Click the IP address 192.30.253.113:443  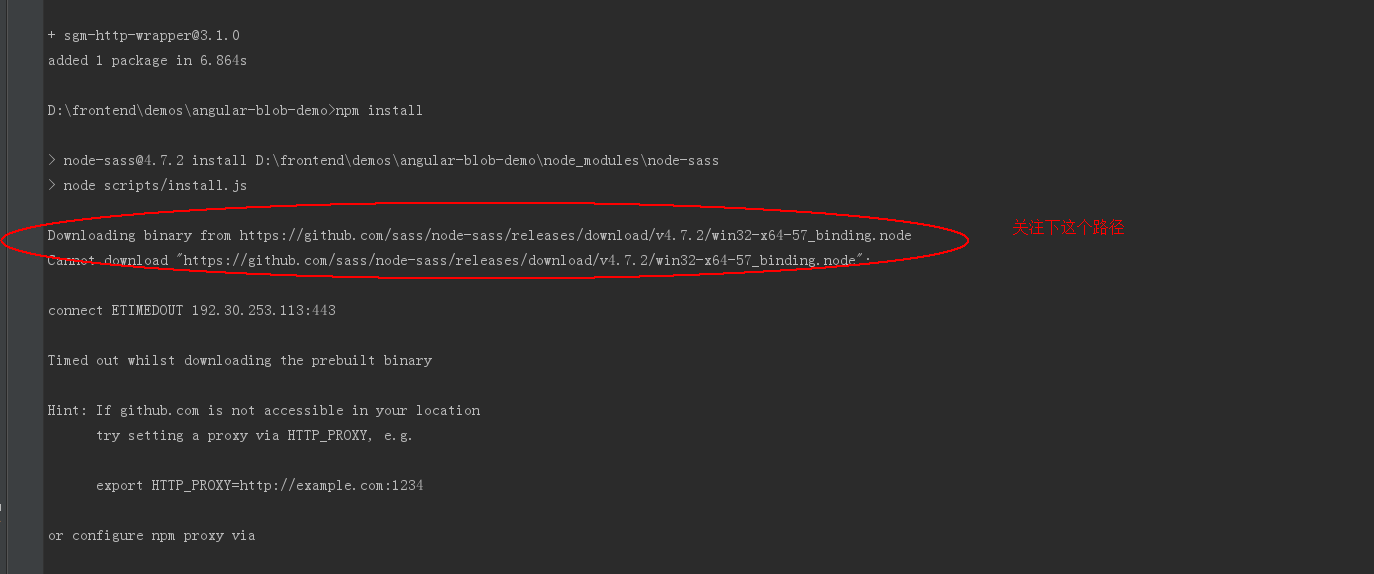coord(264,311)
